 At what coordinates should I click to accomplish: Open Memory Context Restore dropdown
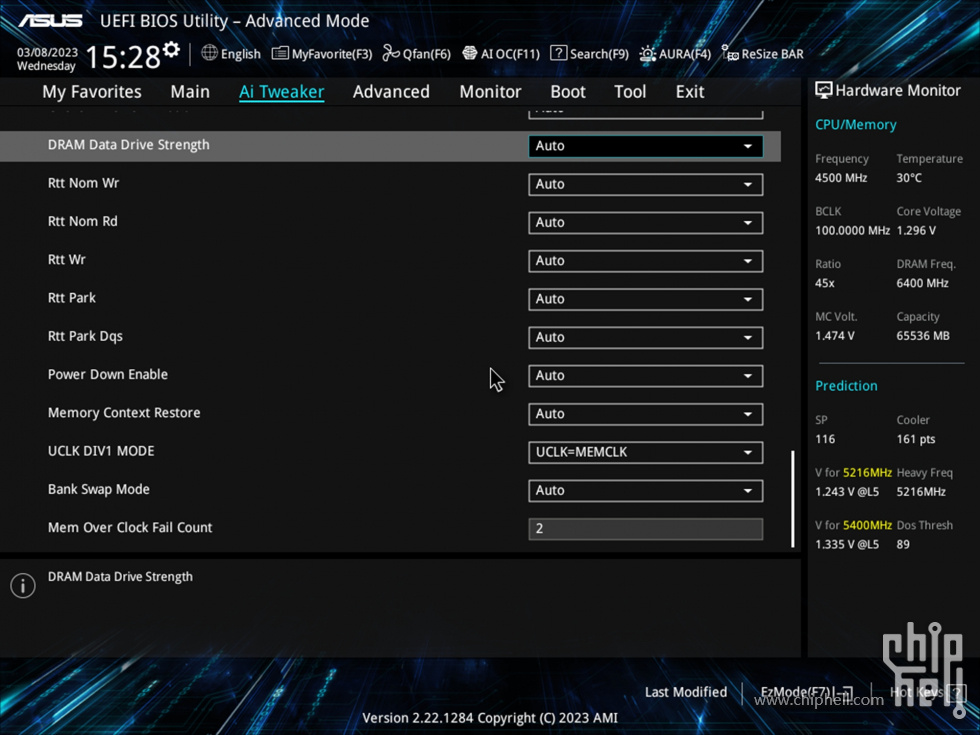point(646,414)
